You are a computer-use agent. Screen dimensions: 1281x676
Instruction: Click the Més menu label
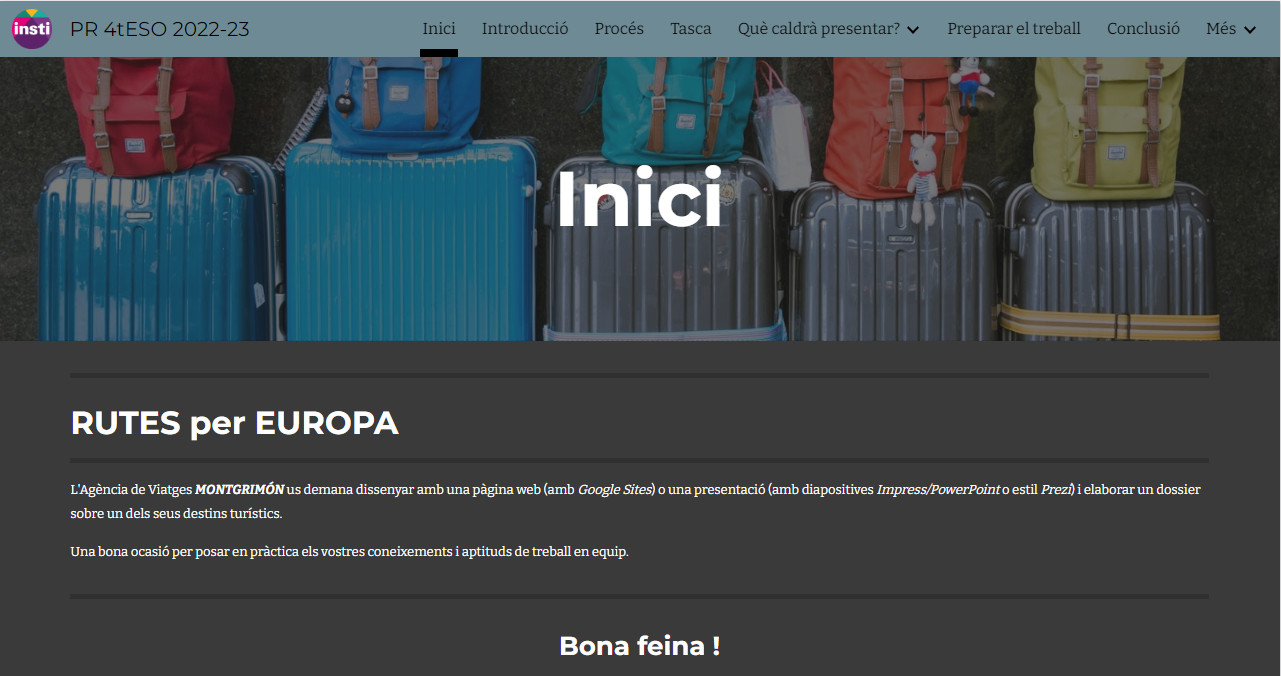point(1221,29)
